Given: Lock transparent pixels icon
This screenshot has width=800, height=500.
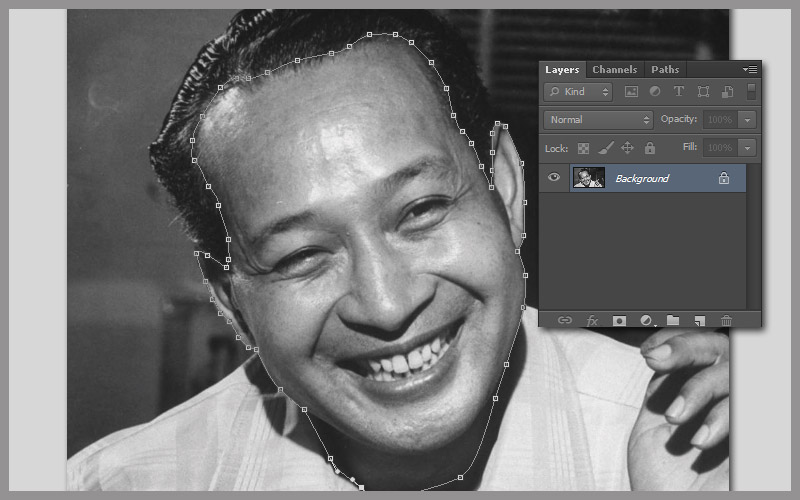Looking at the screenshot, I should pos(583,148).
